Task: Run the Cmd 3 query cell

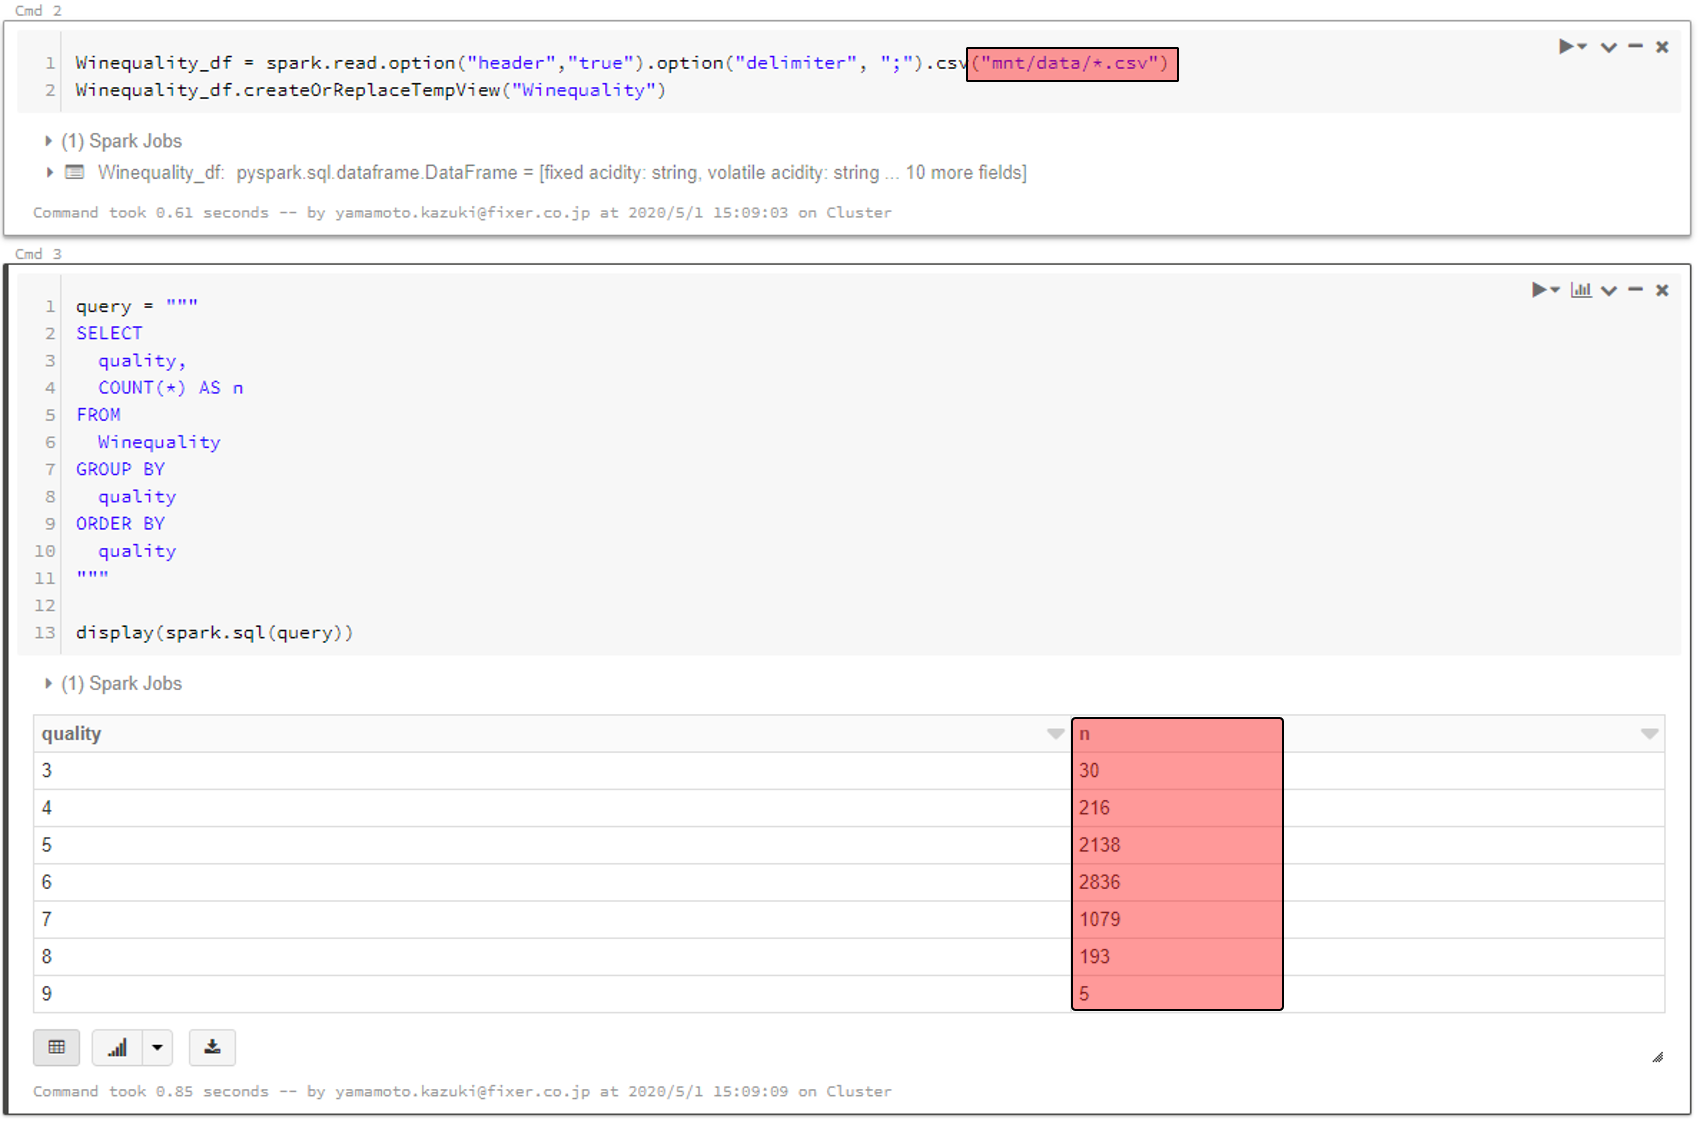Action: coord(1541,290)
